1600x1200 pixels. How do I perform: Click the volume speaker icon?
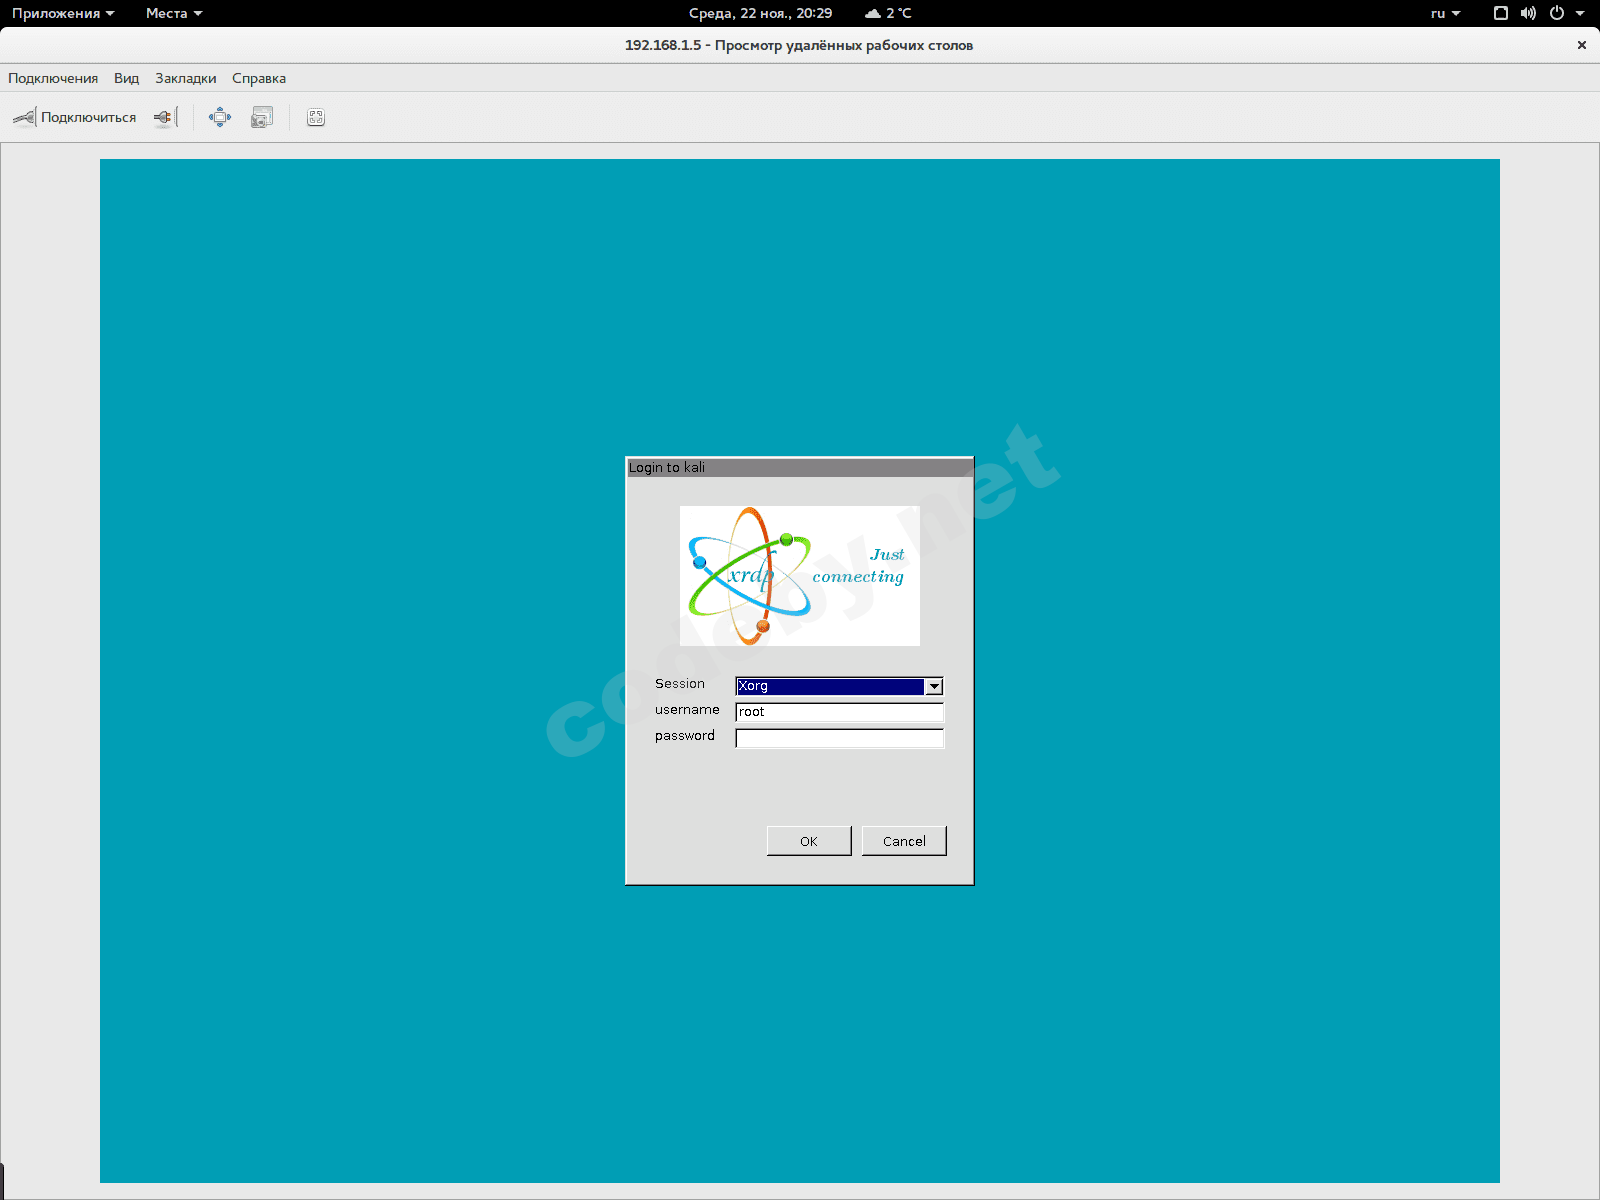1528,13
